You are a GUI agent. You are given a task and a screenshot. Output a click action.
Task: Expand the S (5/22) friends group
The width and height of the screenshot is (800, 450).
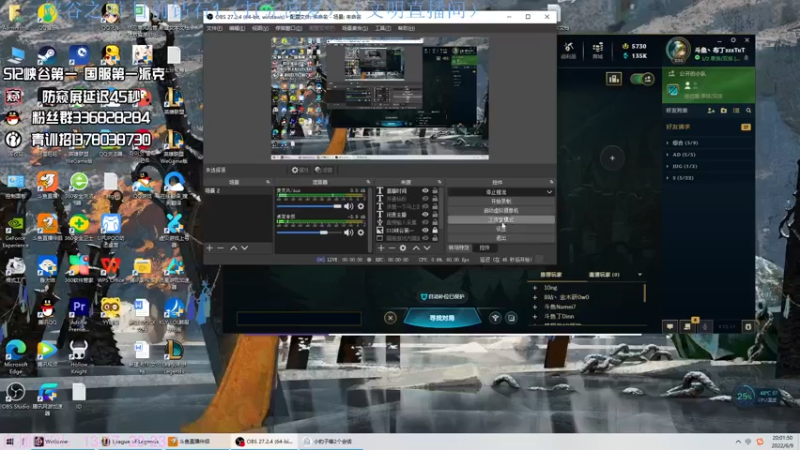[681, 178]
